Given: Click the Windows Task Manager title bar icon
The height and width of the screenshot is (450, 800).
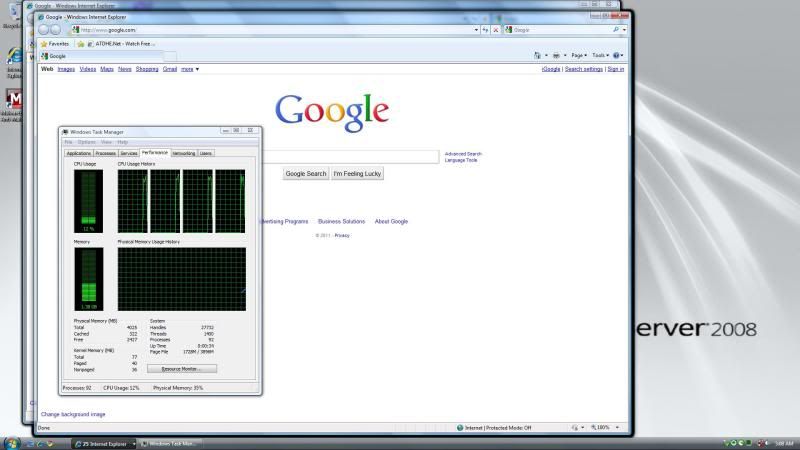Looking at the screenshot, I should [65, 132].
